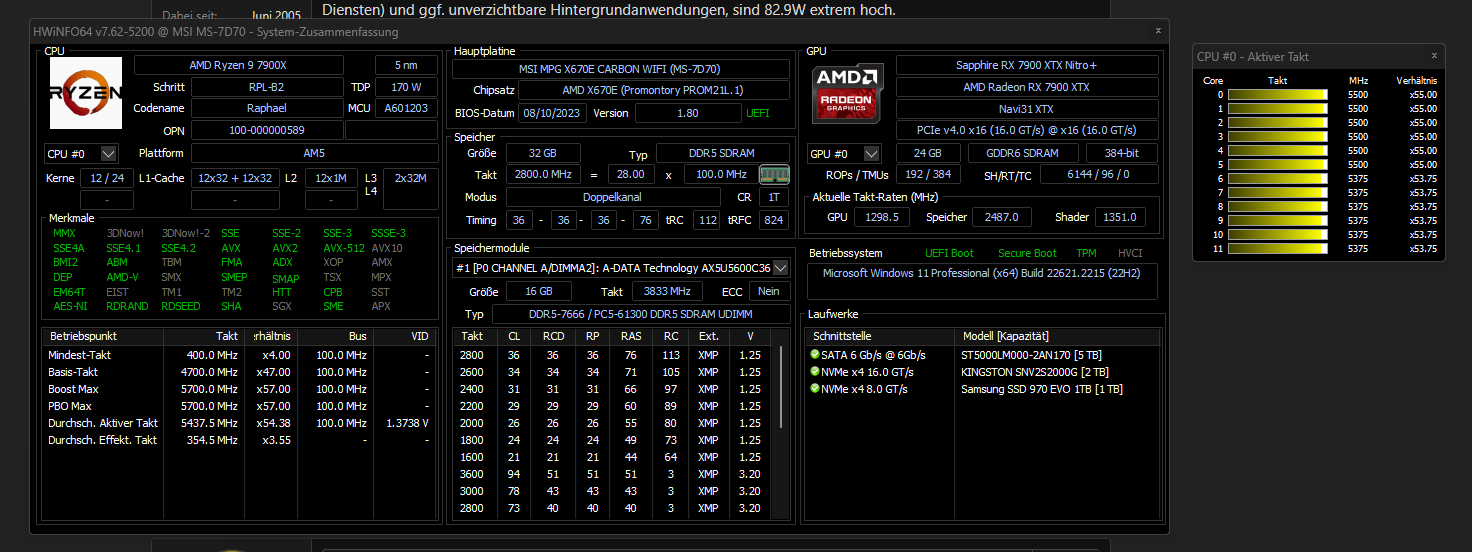
Task: Click the RCD column header in timing table
Action: point(553,336)
